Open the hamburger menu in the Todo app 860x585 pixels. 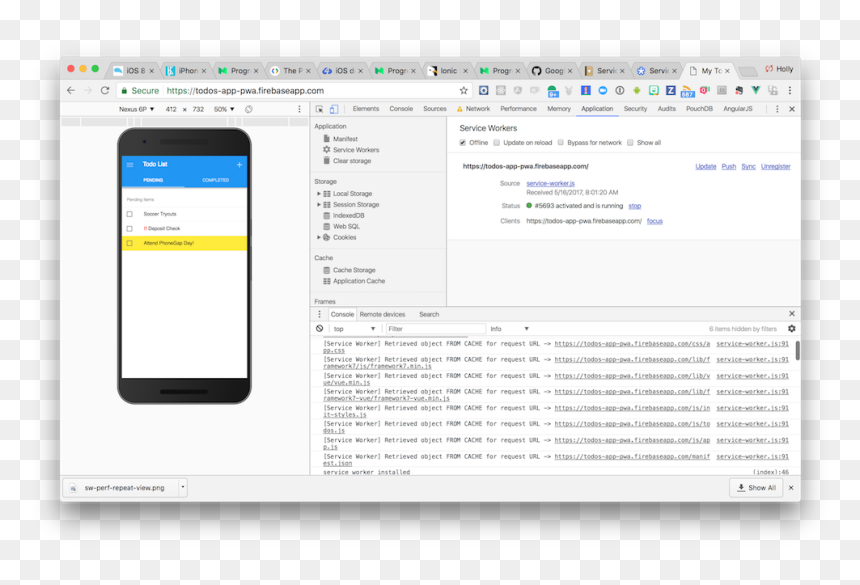coord(130,164)
